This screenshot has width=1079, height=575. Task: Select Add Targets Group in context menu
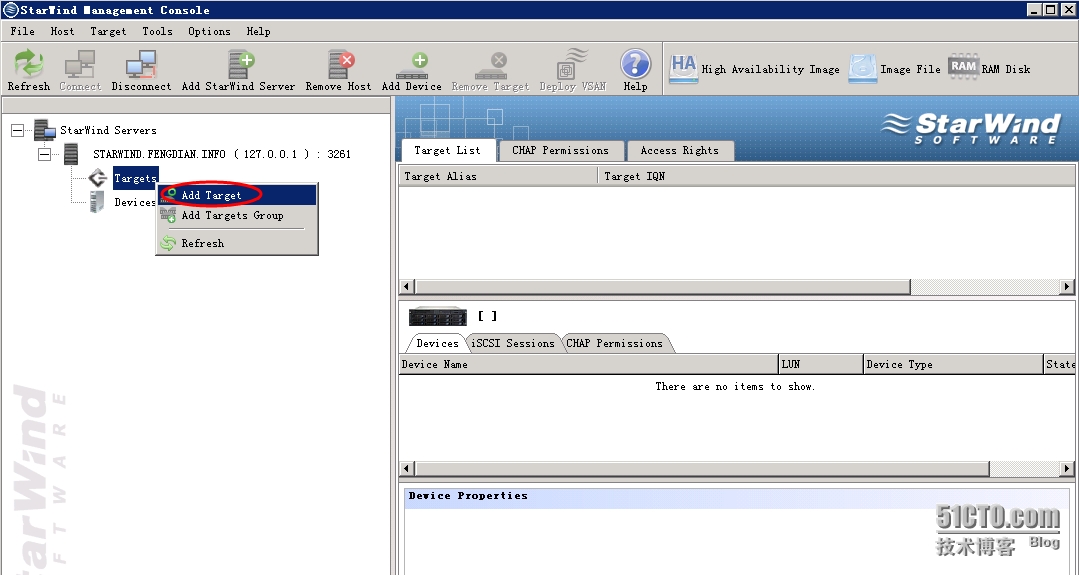(237, 215)
